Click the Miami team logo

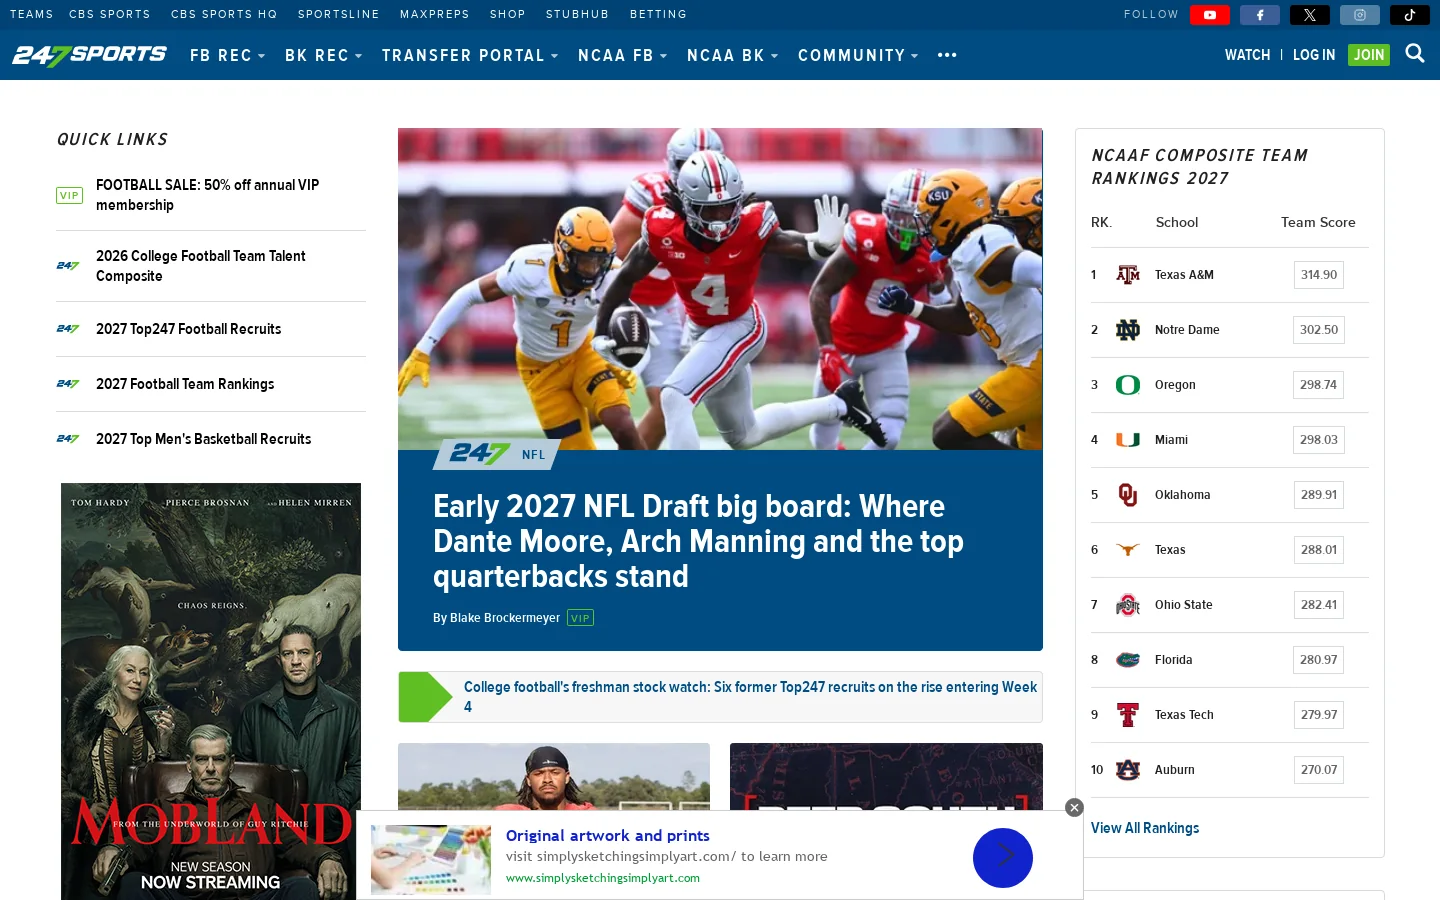pos(1128,440)
